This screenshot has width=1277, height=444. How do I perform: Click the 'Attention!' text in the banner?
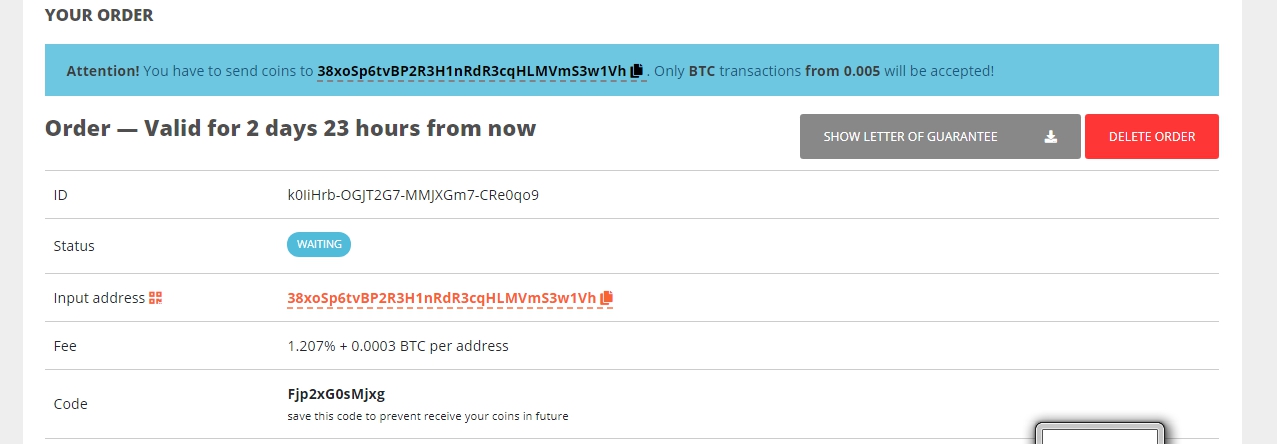(103, 71)
